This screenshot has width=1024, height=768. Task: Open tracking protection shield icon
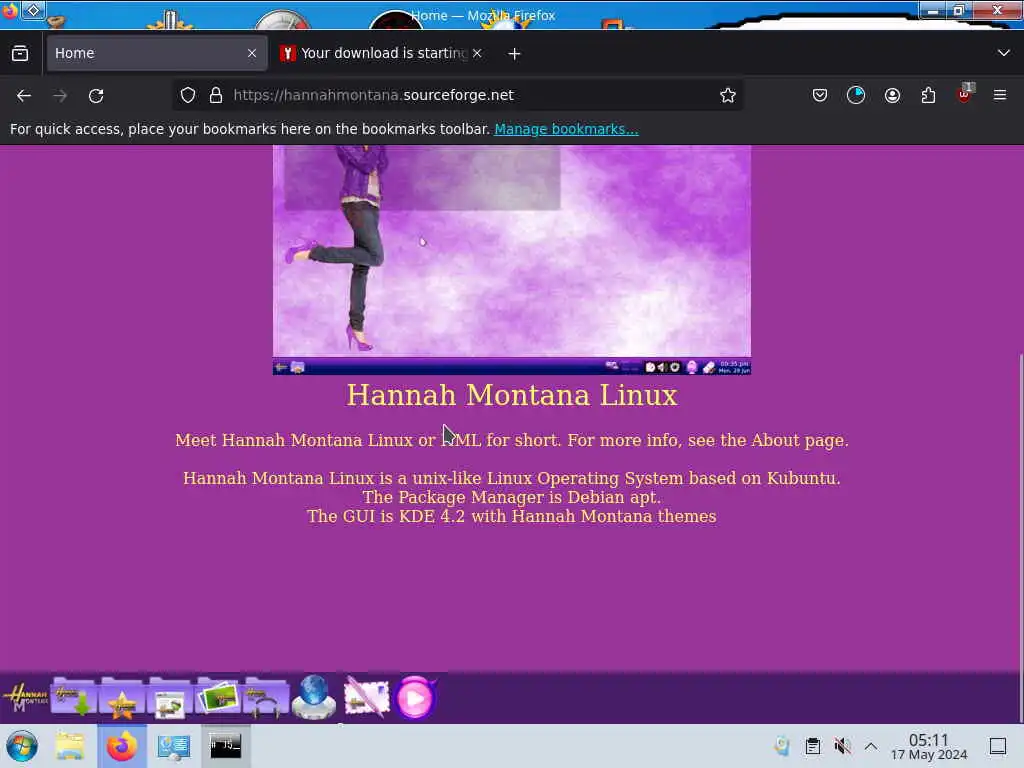[188, 95]
